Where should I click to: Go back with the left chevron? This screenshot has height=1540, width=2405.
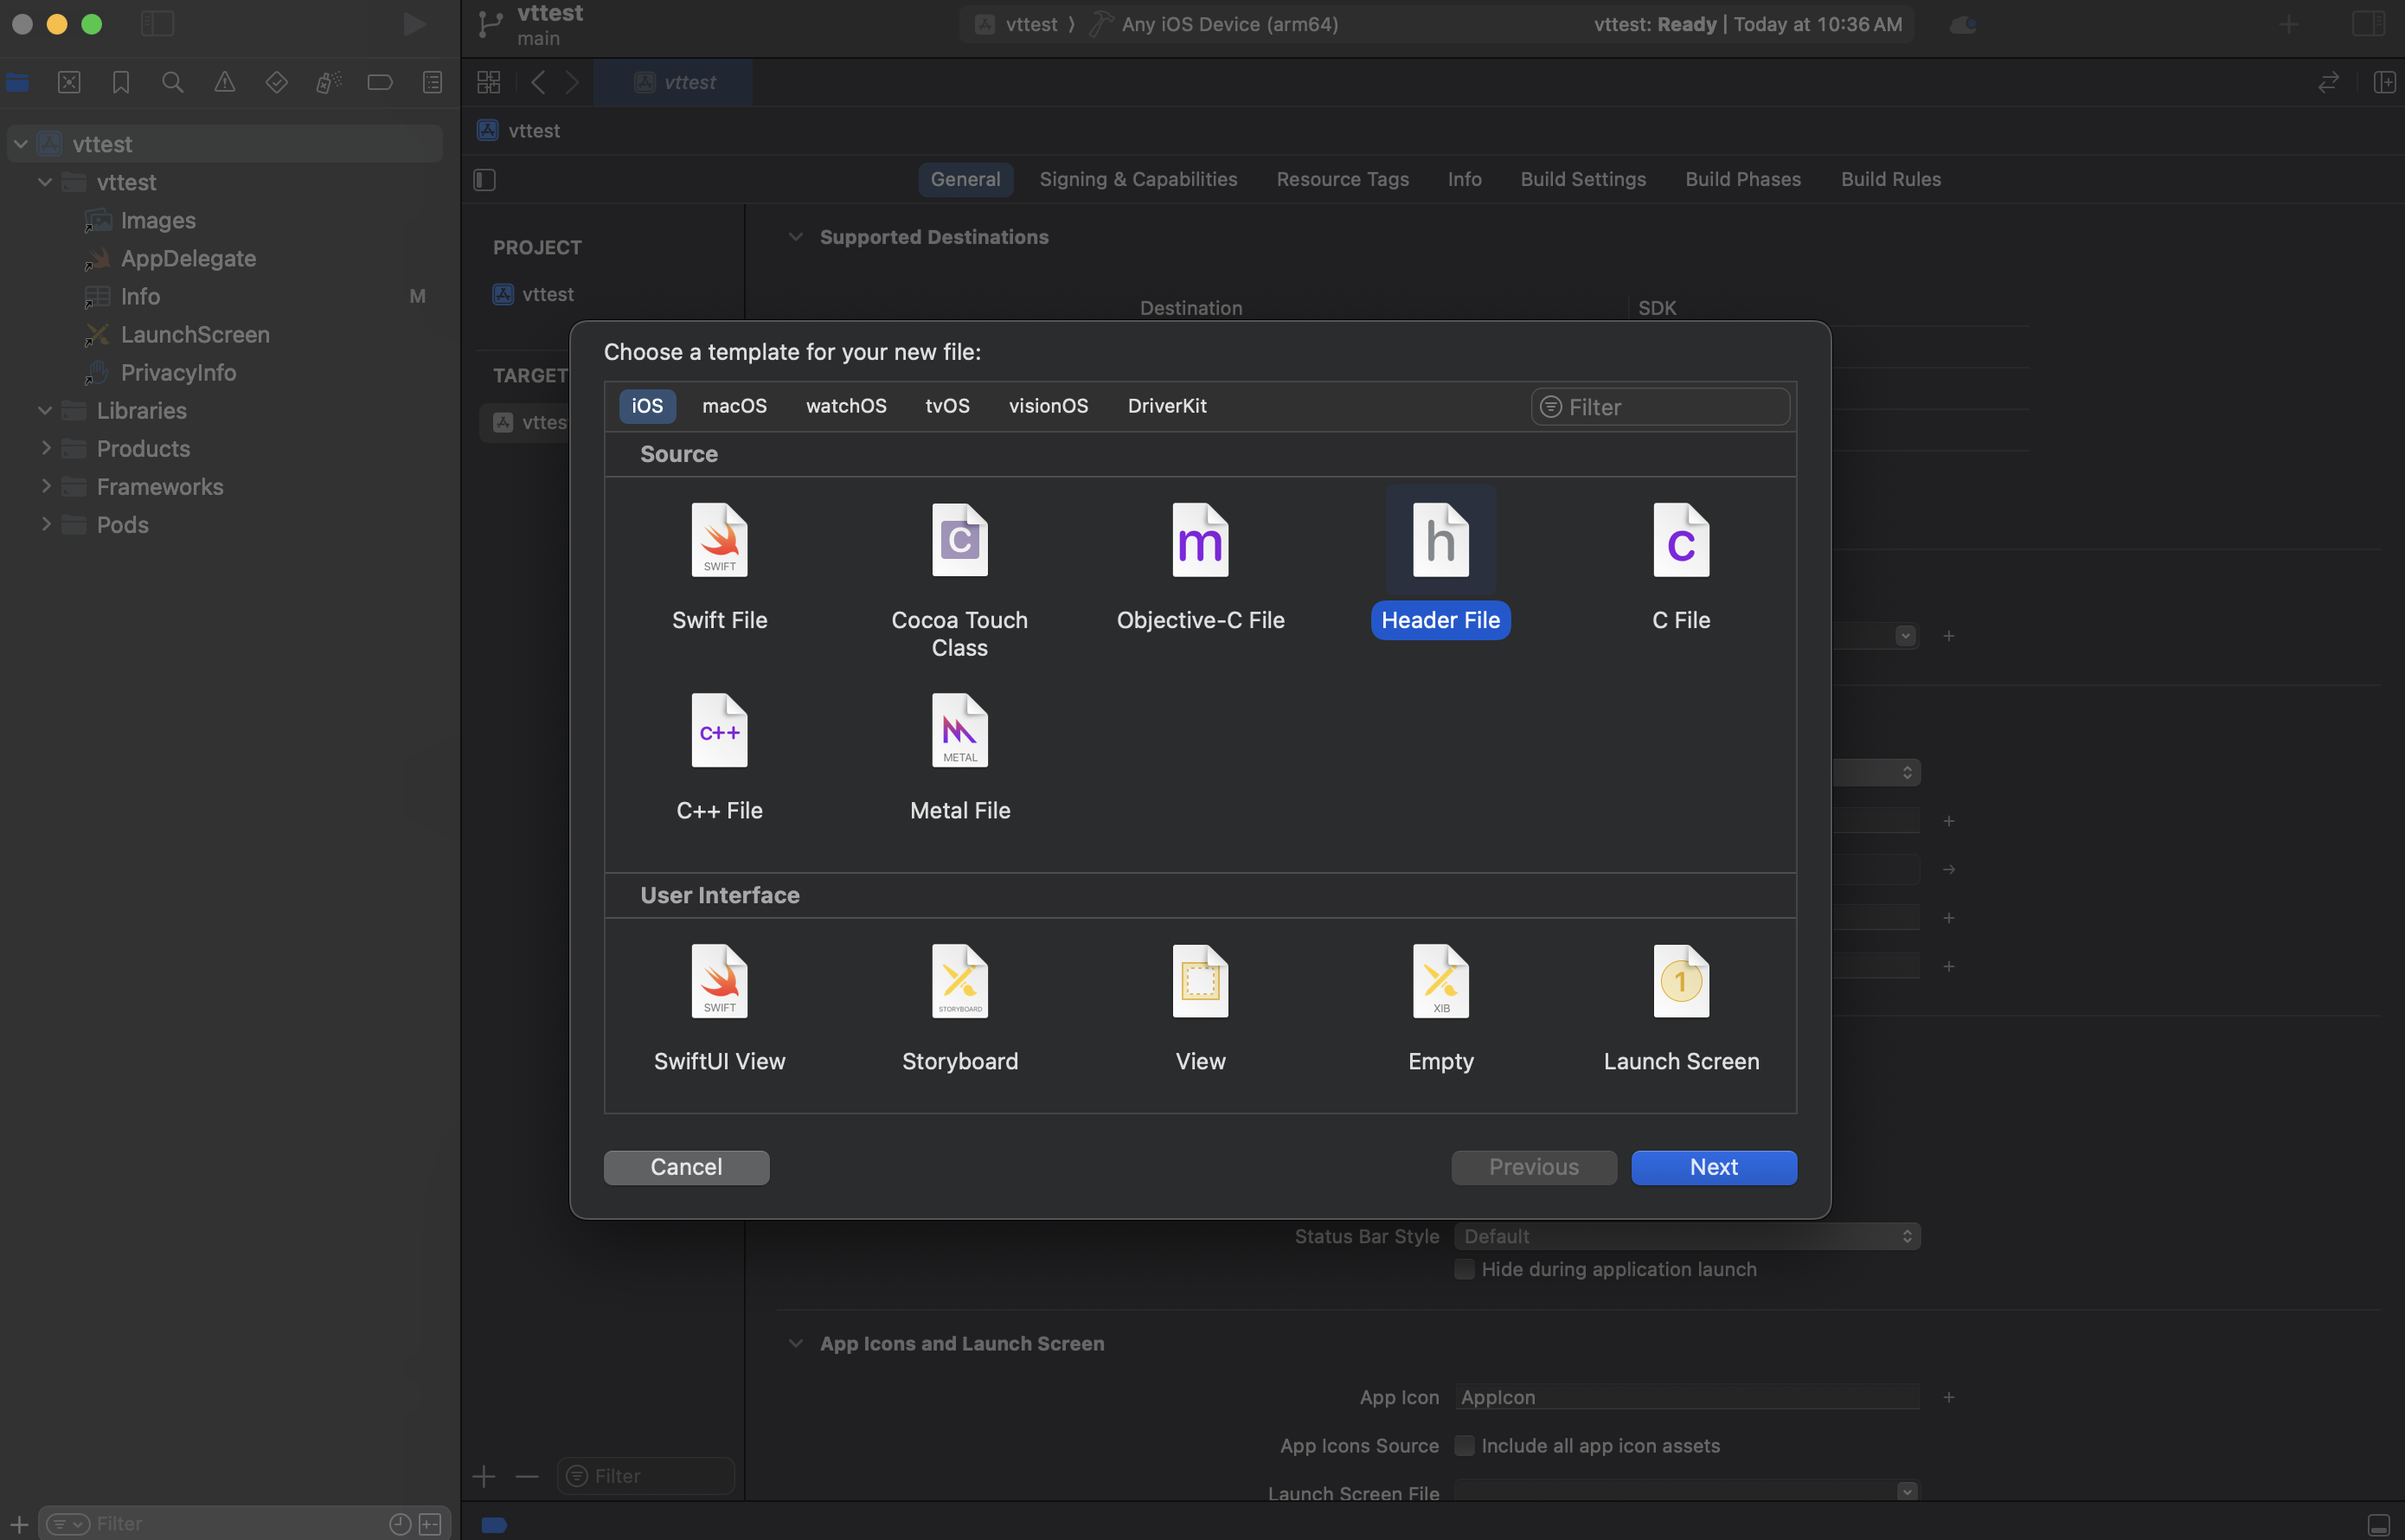[538, 82]
